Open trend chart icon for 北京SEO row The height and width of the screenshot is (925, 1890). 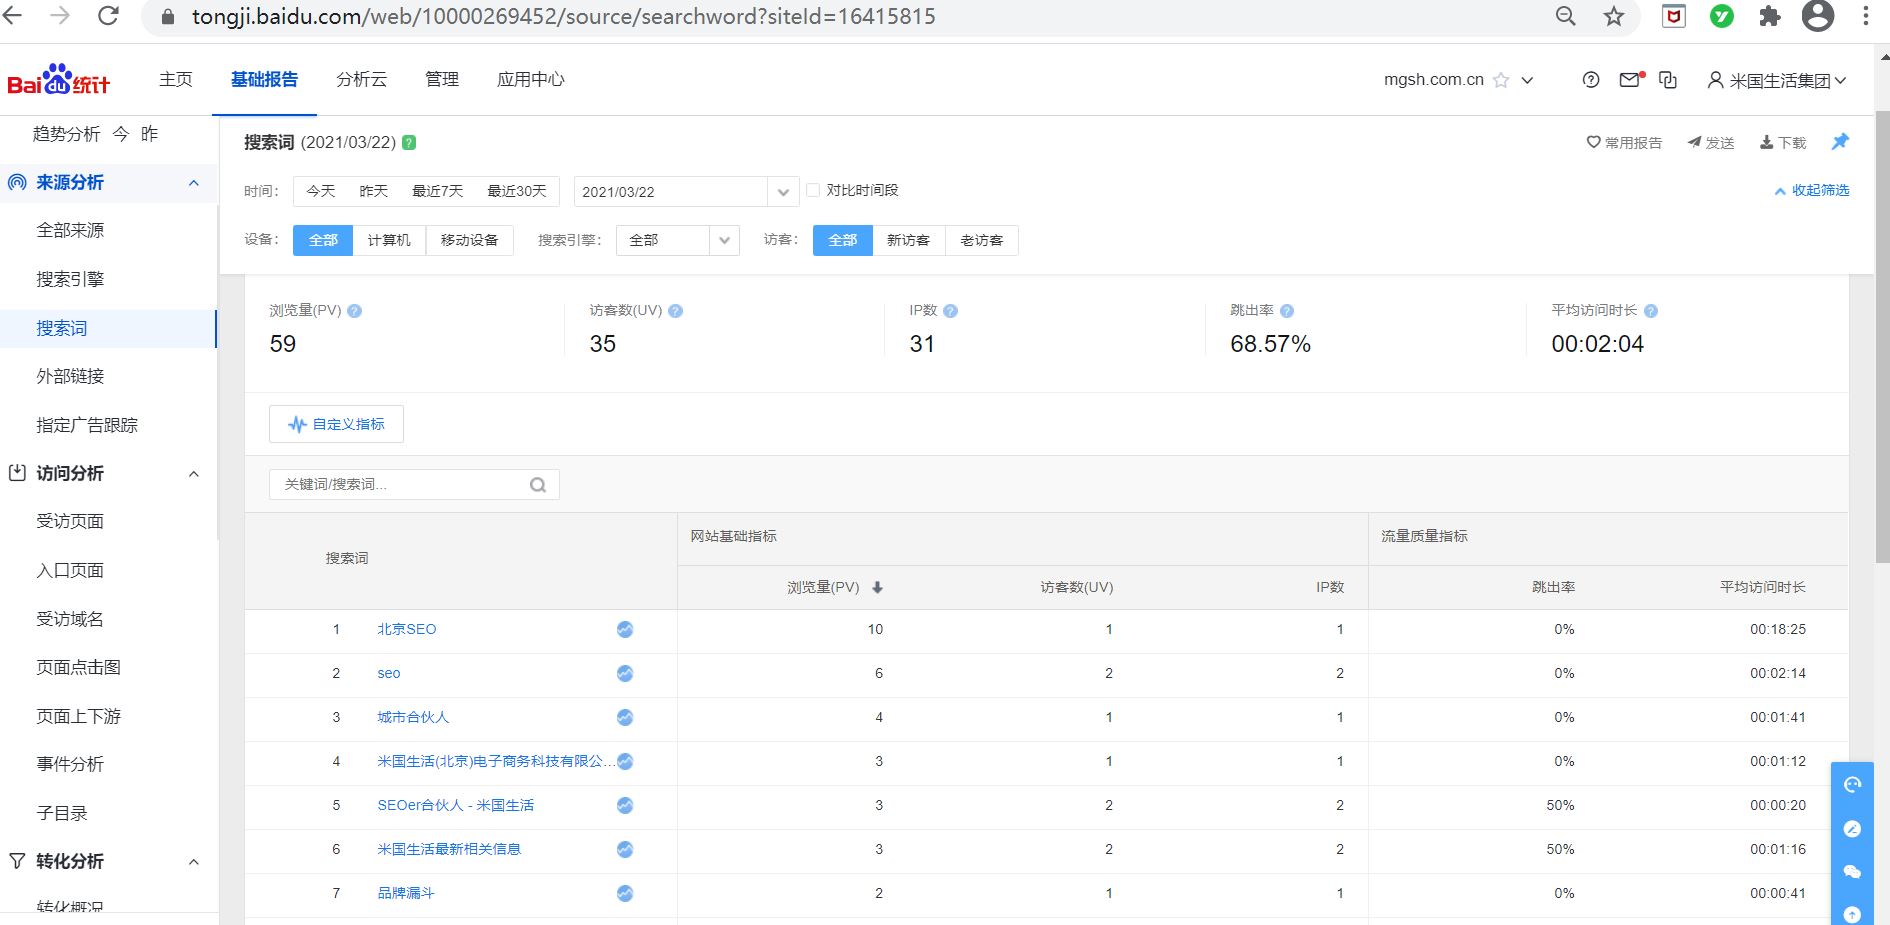coord(625,629)
